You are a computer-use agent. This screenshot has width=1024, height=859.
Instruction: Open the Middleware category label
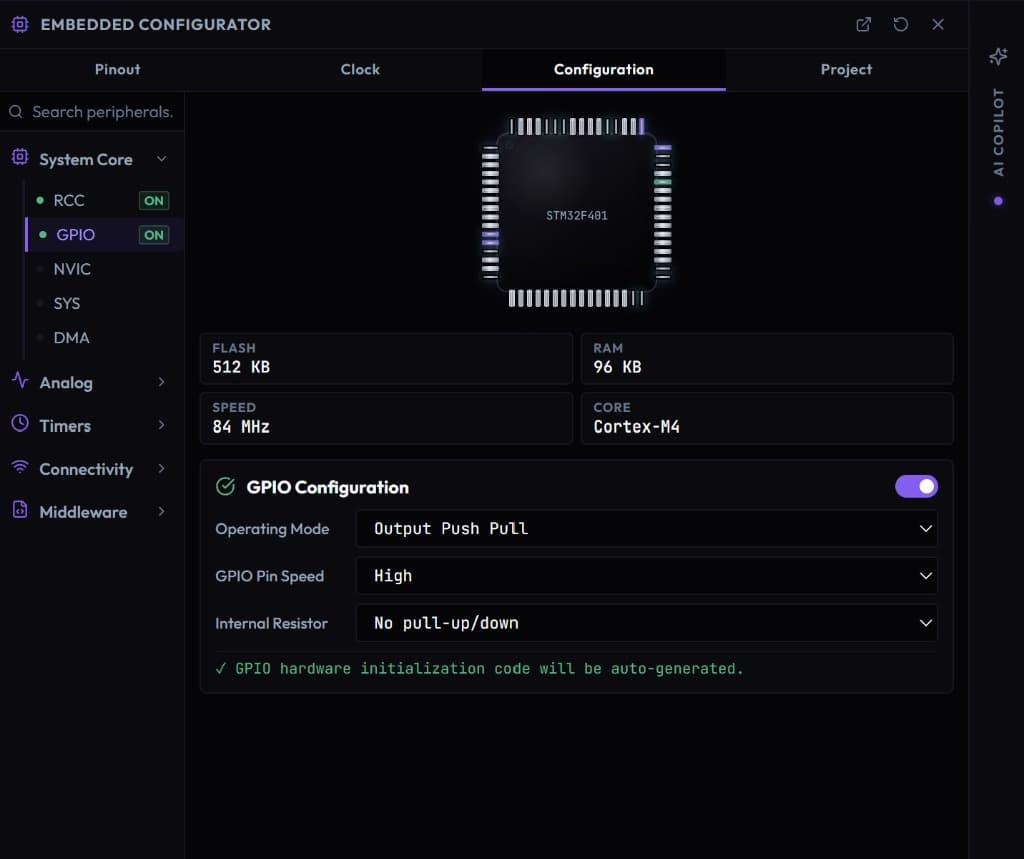(84, 512)
